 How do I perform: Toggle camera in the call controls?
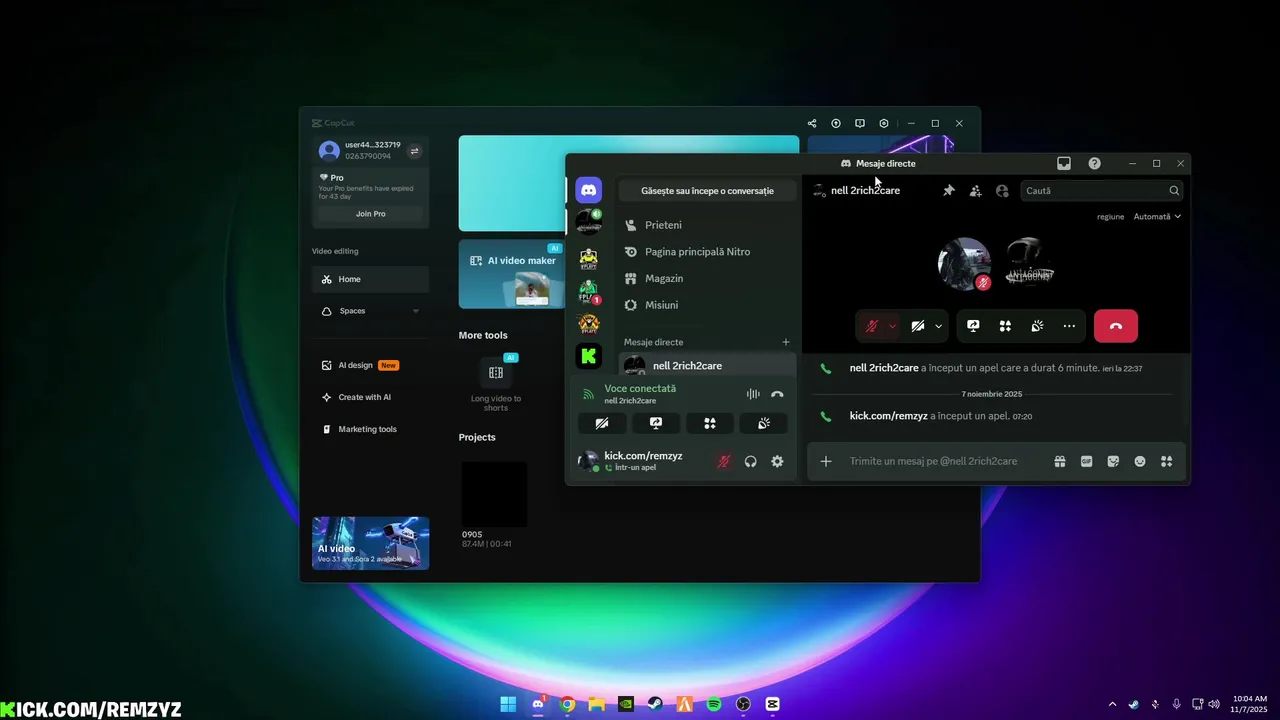[917, 326]
